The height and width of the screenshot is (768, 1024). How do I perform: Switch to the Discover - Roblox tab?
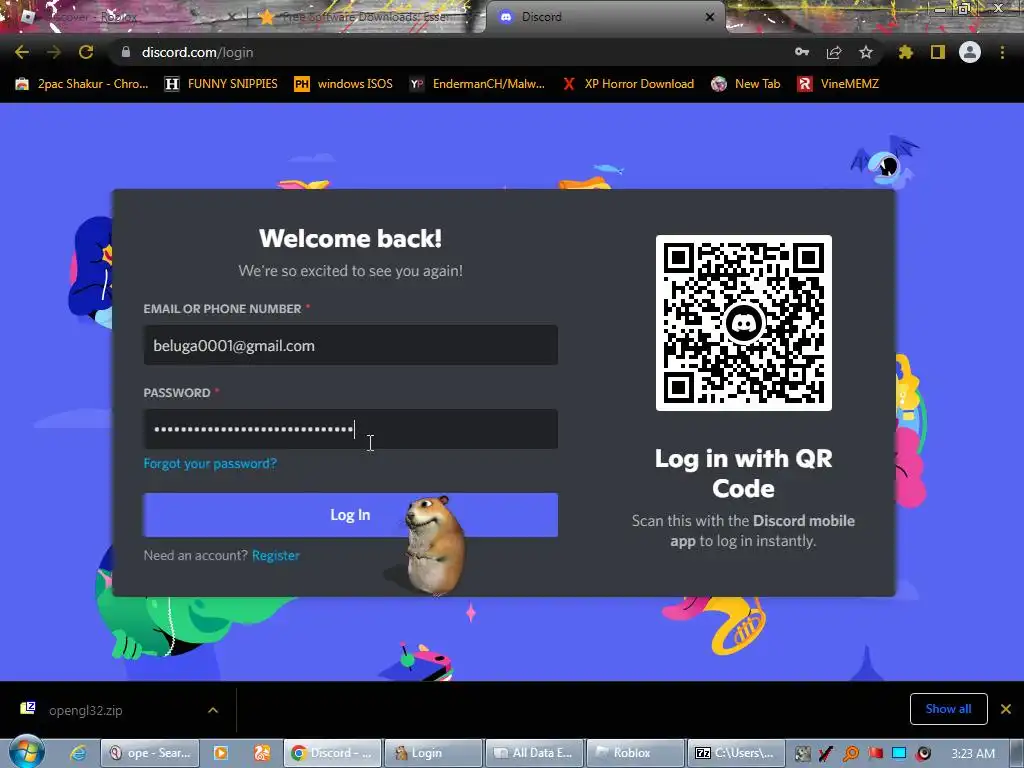pos(124,17)
